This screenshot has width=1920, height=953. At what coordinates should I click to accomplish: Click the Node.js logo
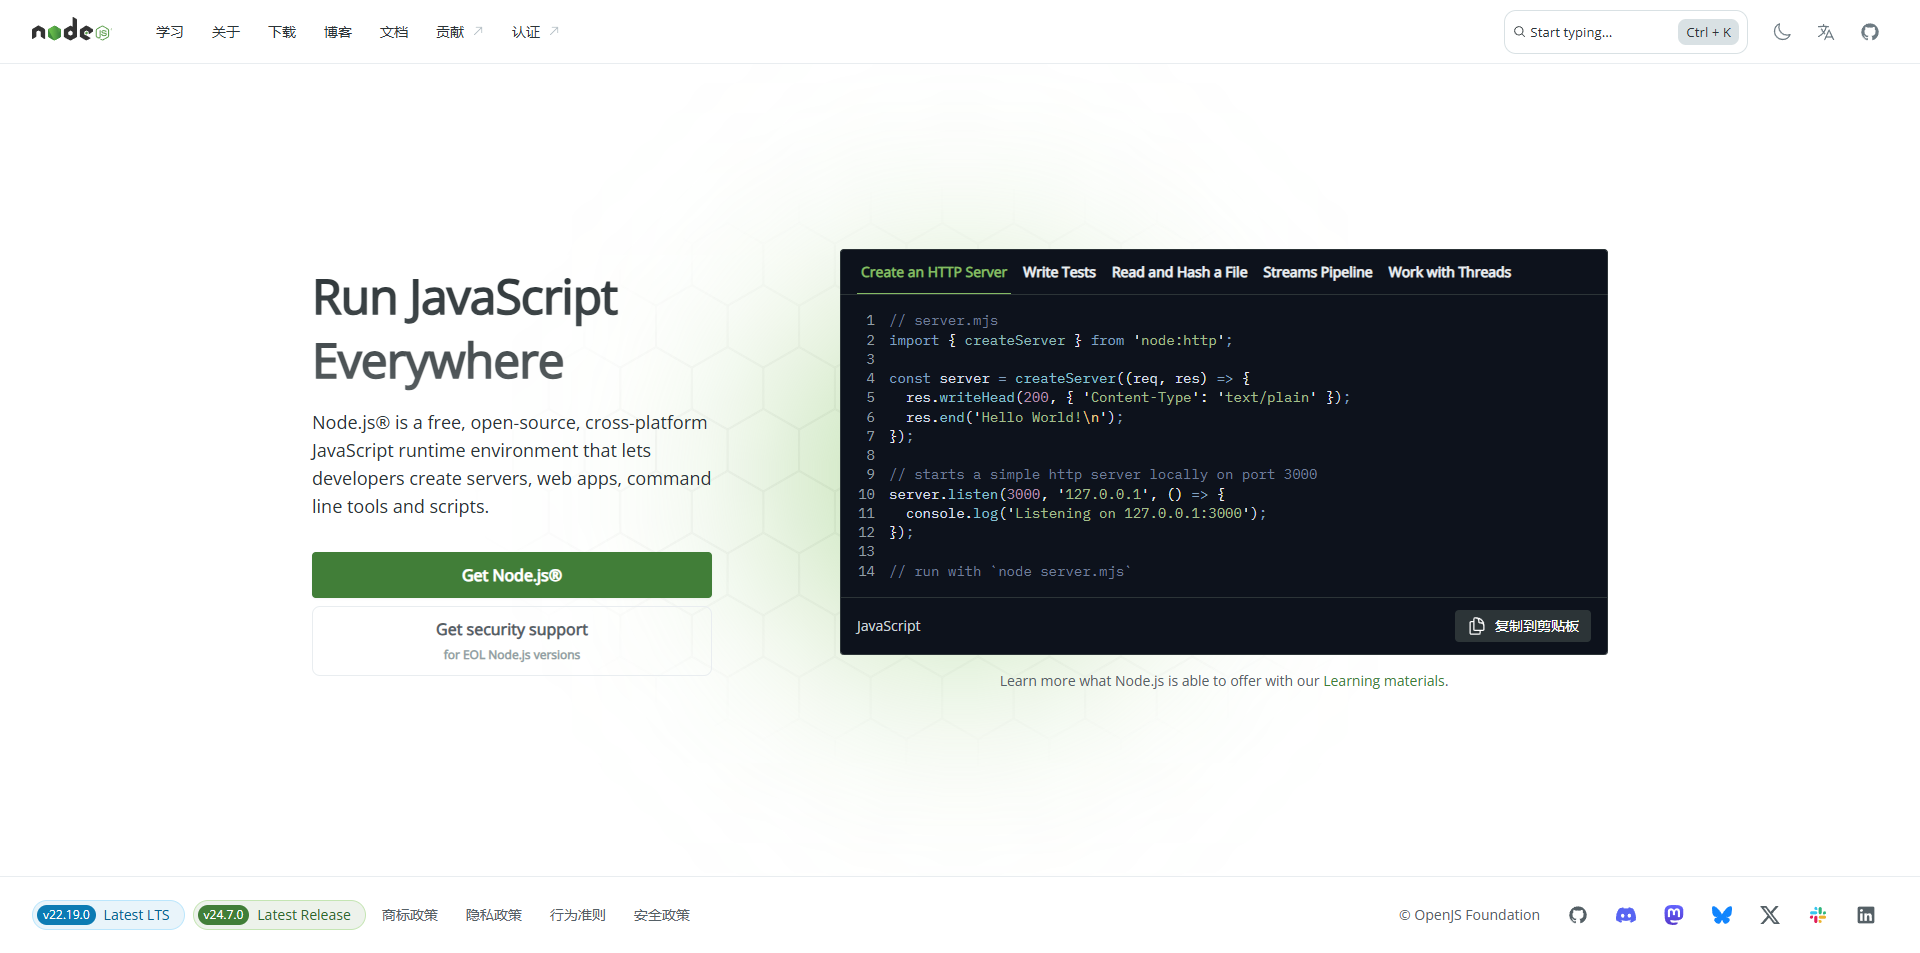(x=71, y=31)
